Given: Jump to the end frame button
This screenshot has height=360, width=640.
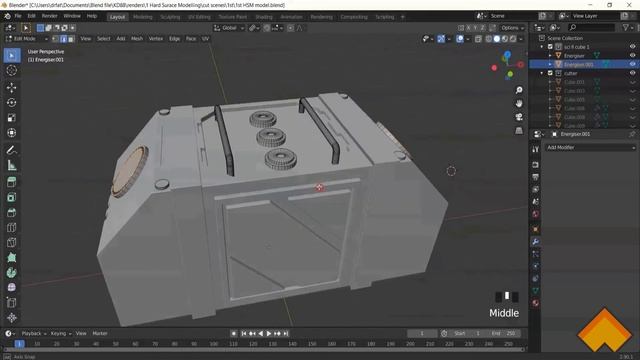Looking at the screenshot, I should [x=286, y=333].
